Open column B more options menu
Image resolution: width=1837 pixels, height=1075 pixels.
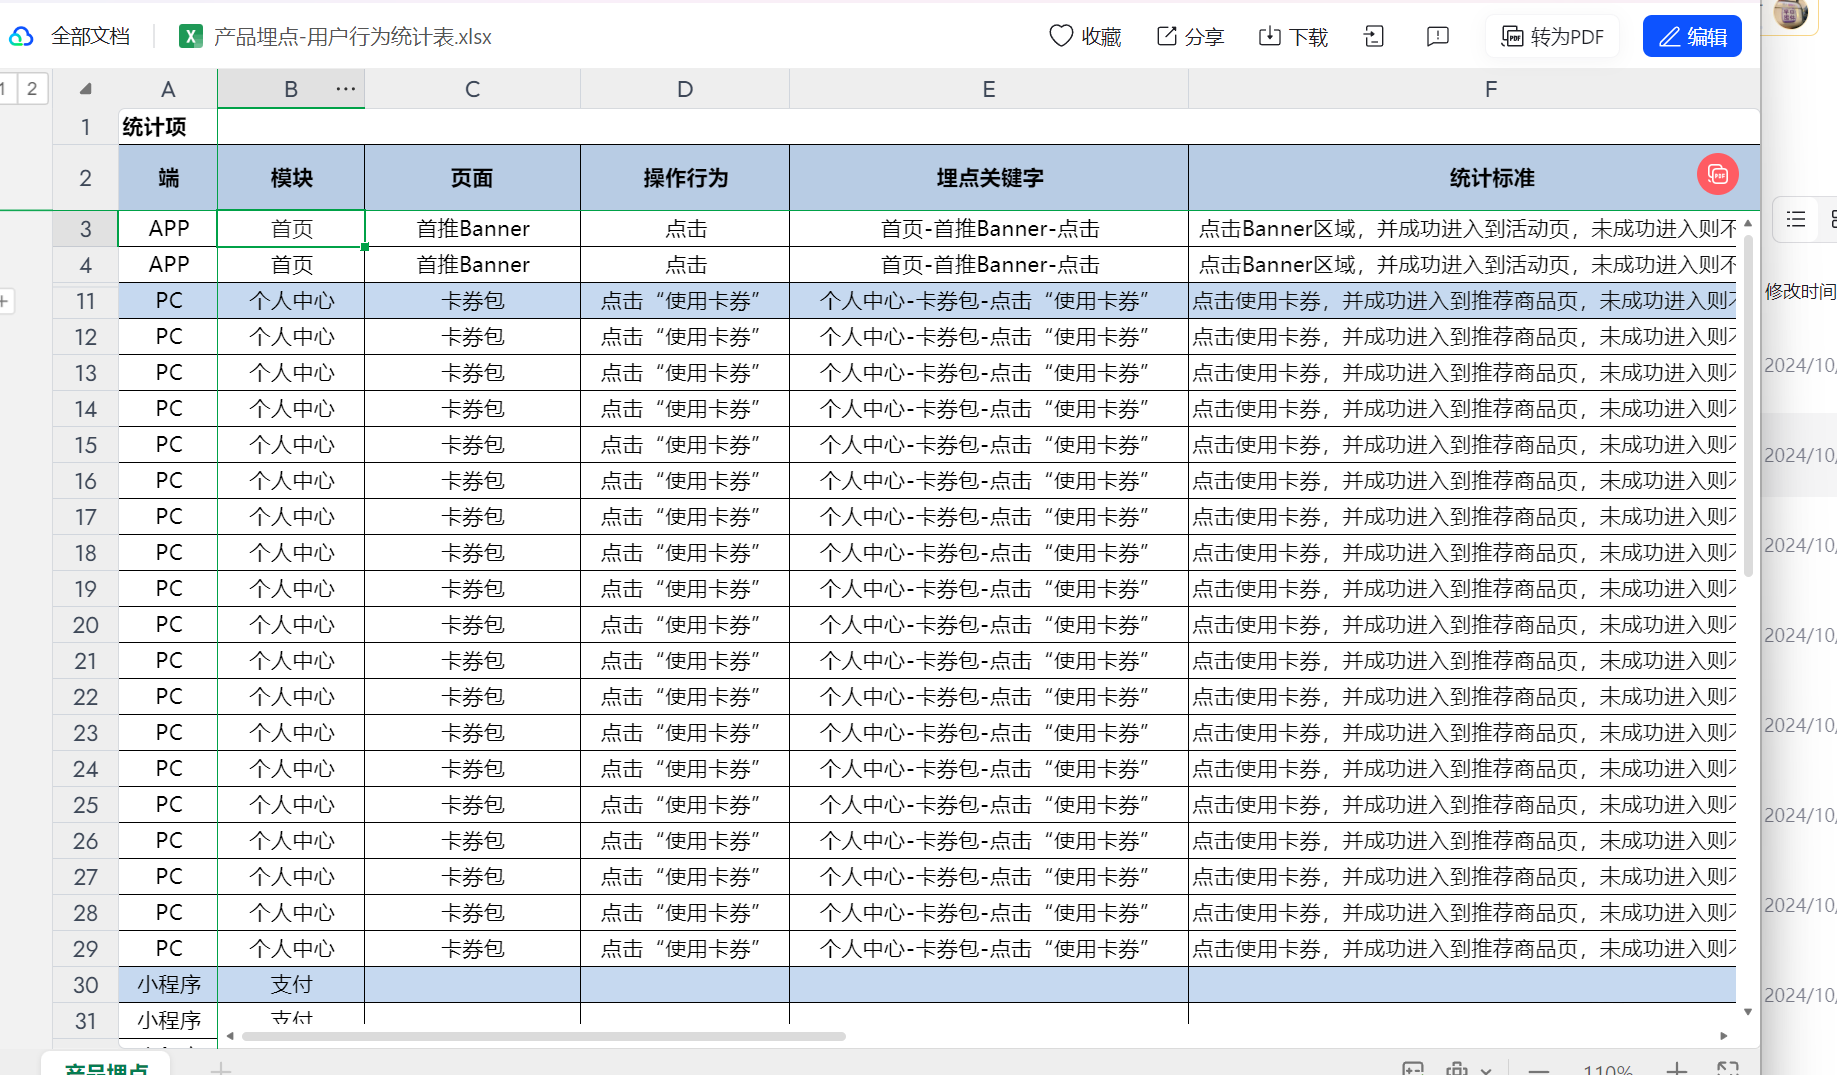346,89
